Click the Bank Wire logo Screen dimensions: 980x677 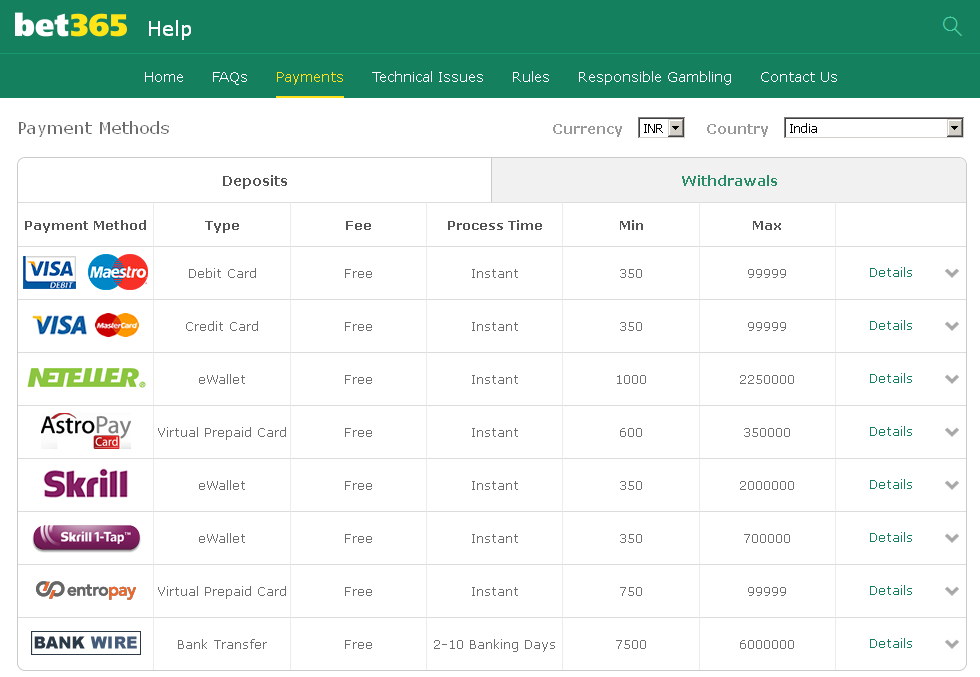[x=86, y=643]
